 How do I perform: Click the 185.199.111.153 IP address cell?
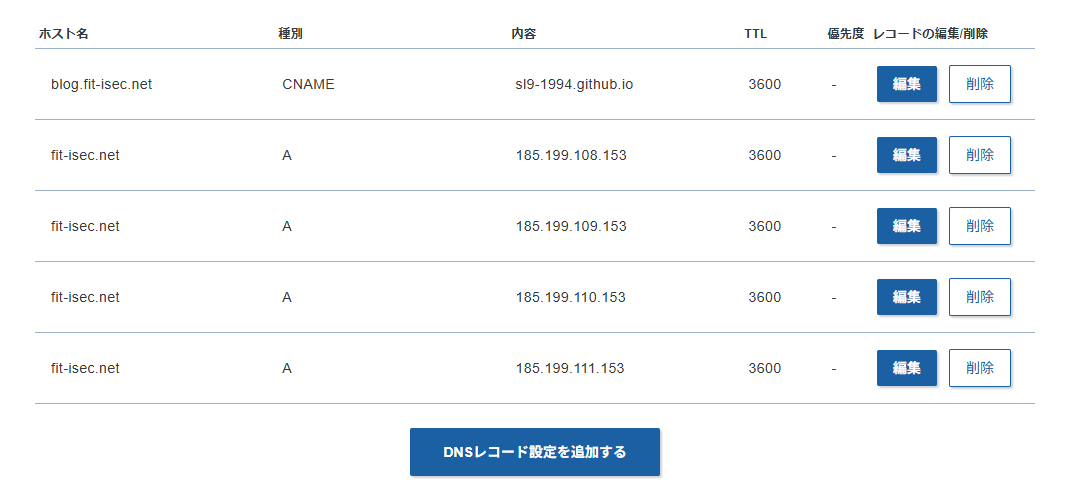[x=570, y=368]
